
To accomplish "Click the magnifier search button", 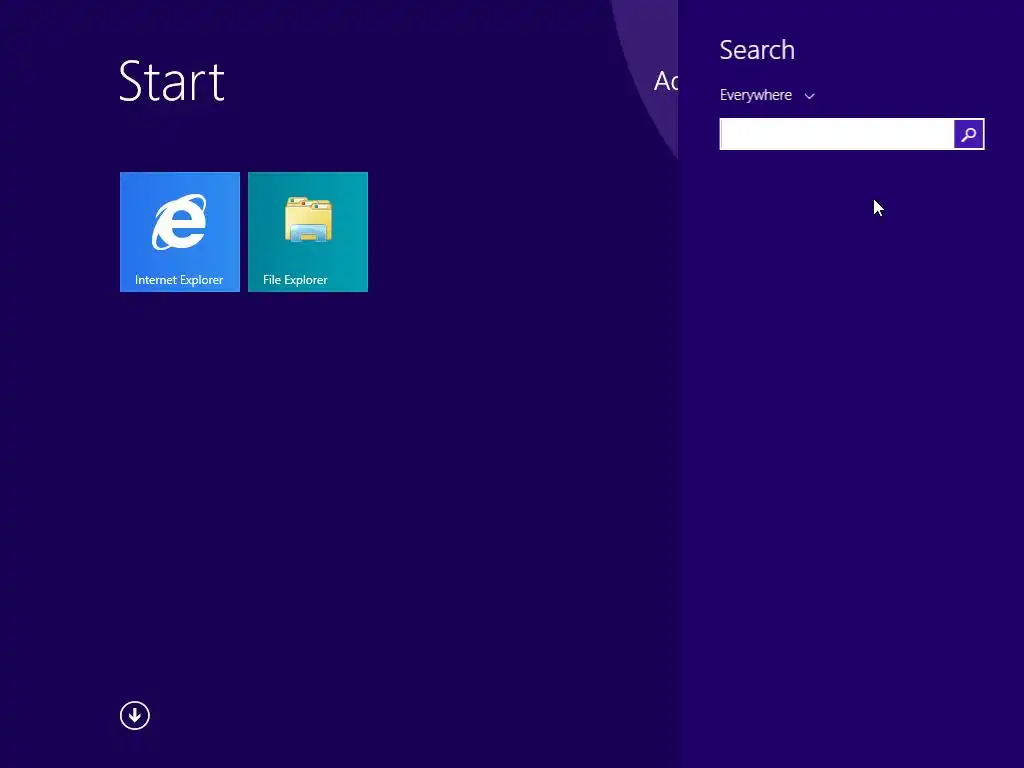I will (x=968, y=134).
